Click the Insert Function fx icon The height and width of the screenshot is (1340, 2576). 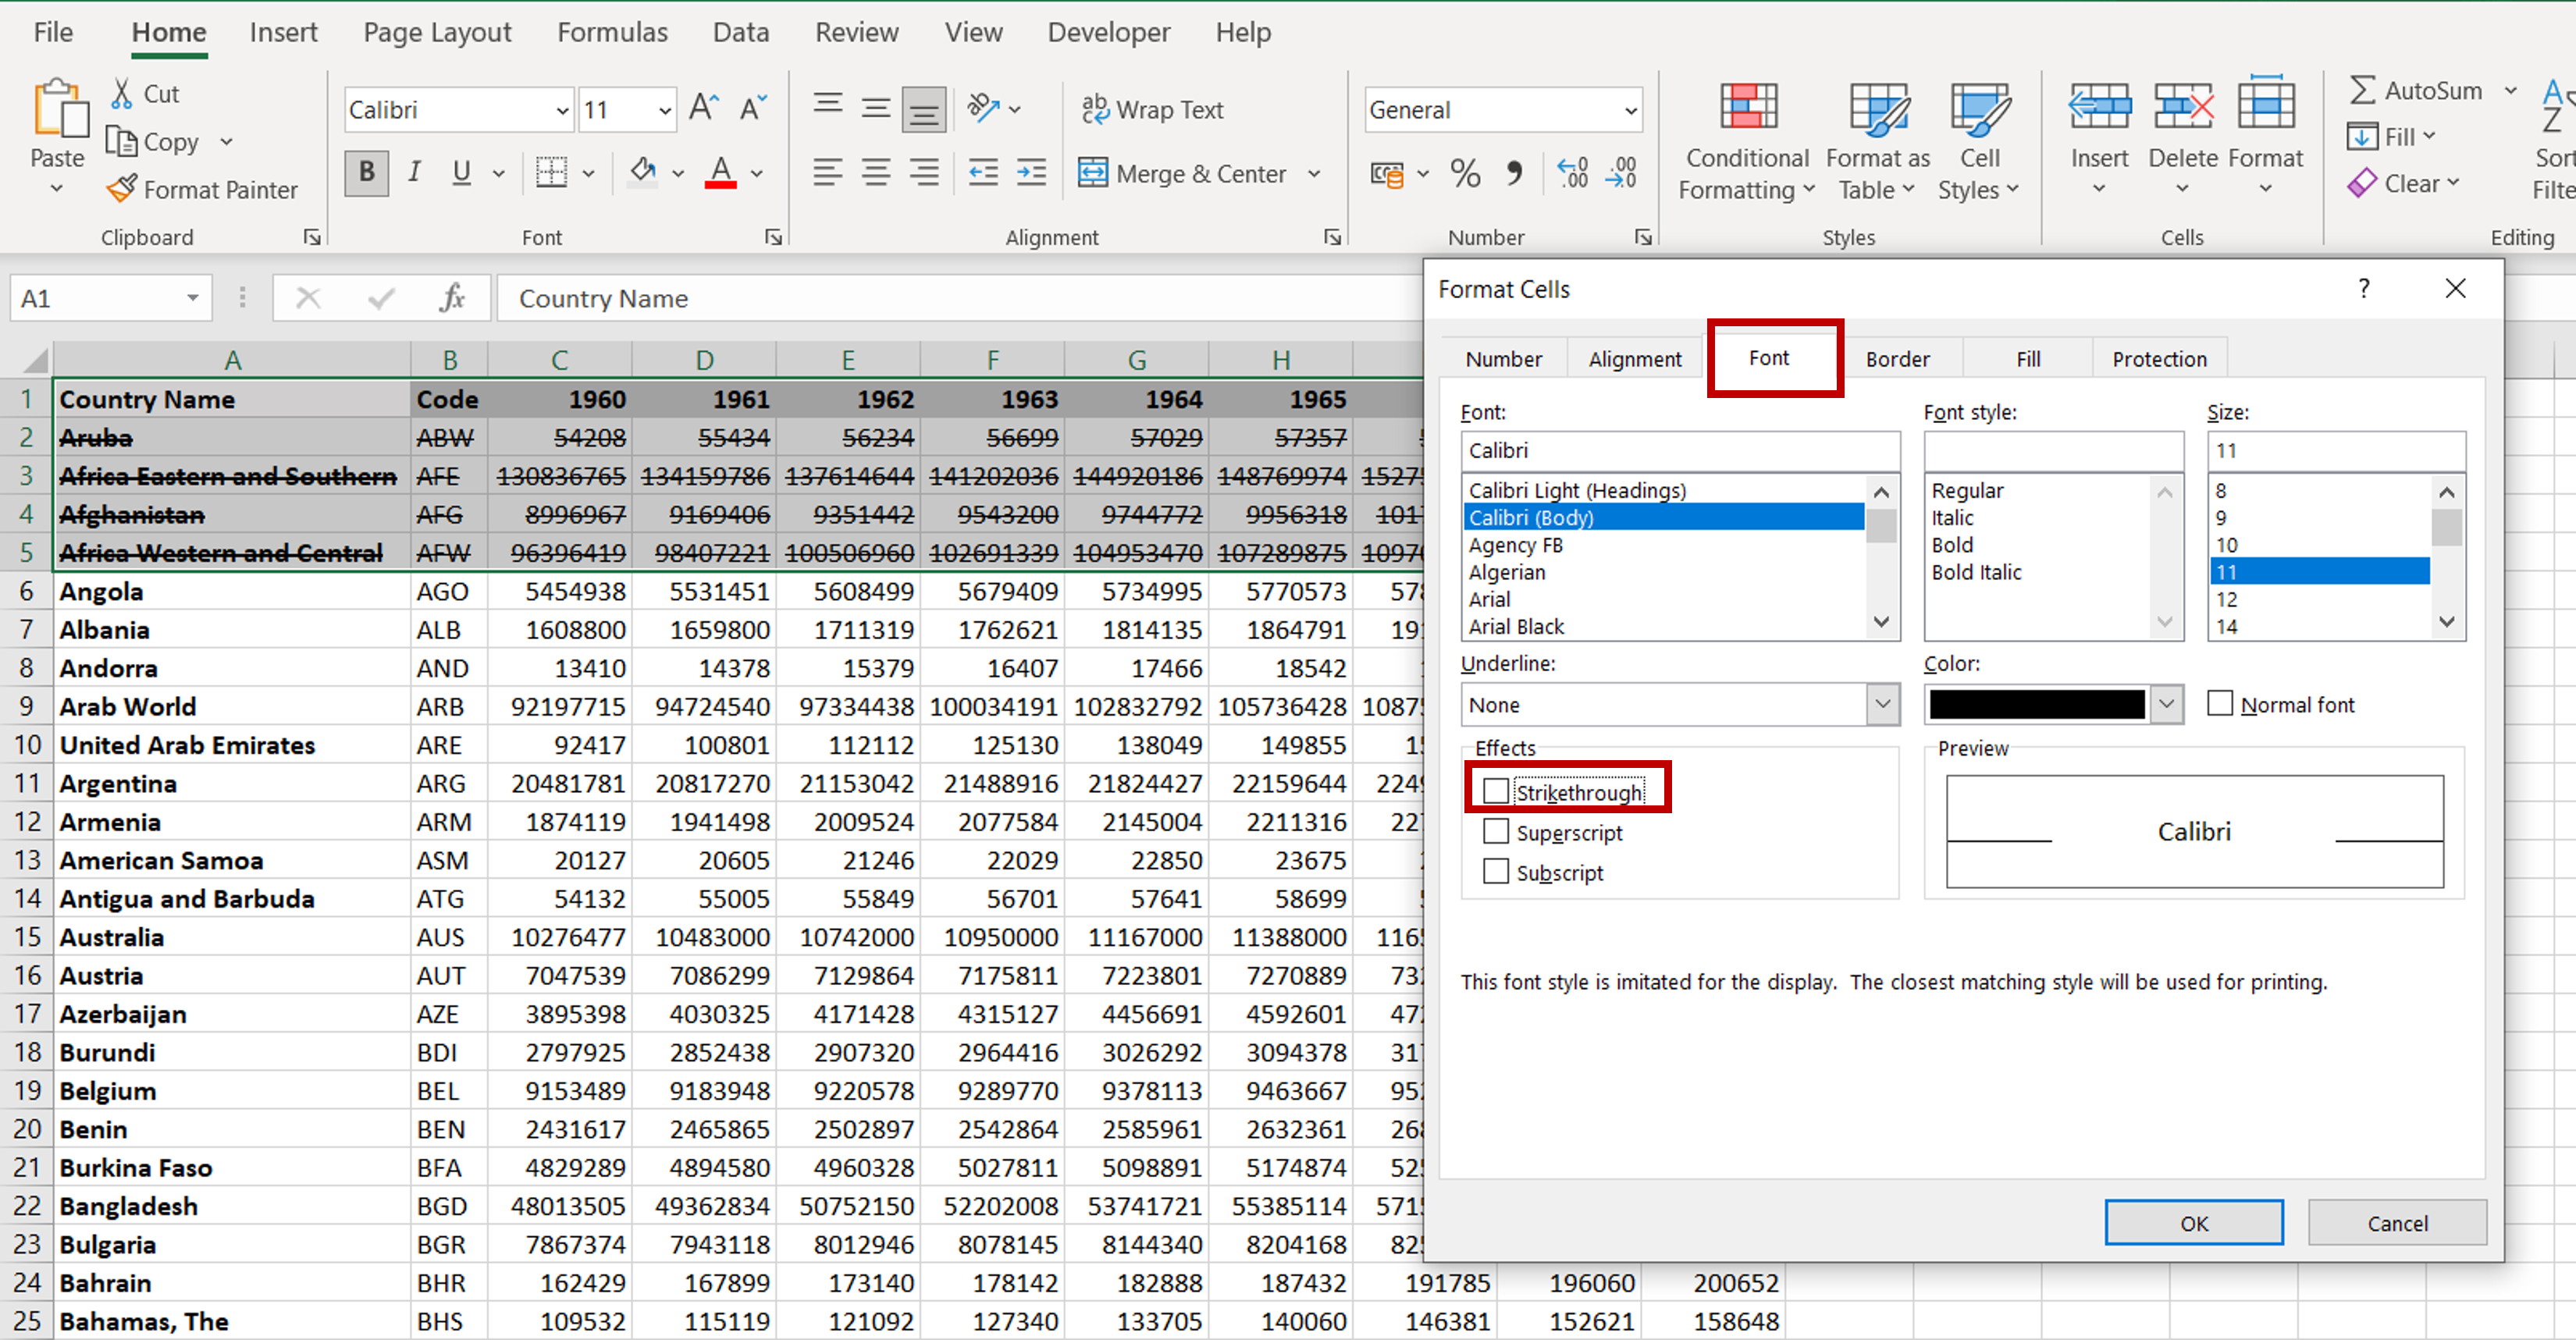coord(452,298)
